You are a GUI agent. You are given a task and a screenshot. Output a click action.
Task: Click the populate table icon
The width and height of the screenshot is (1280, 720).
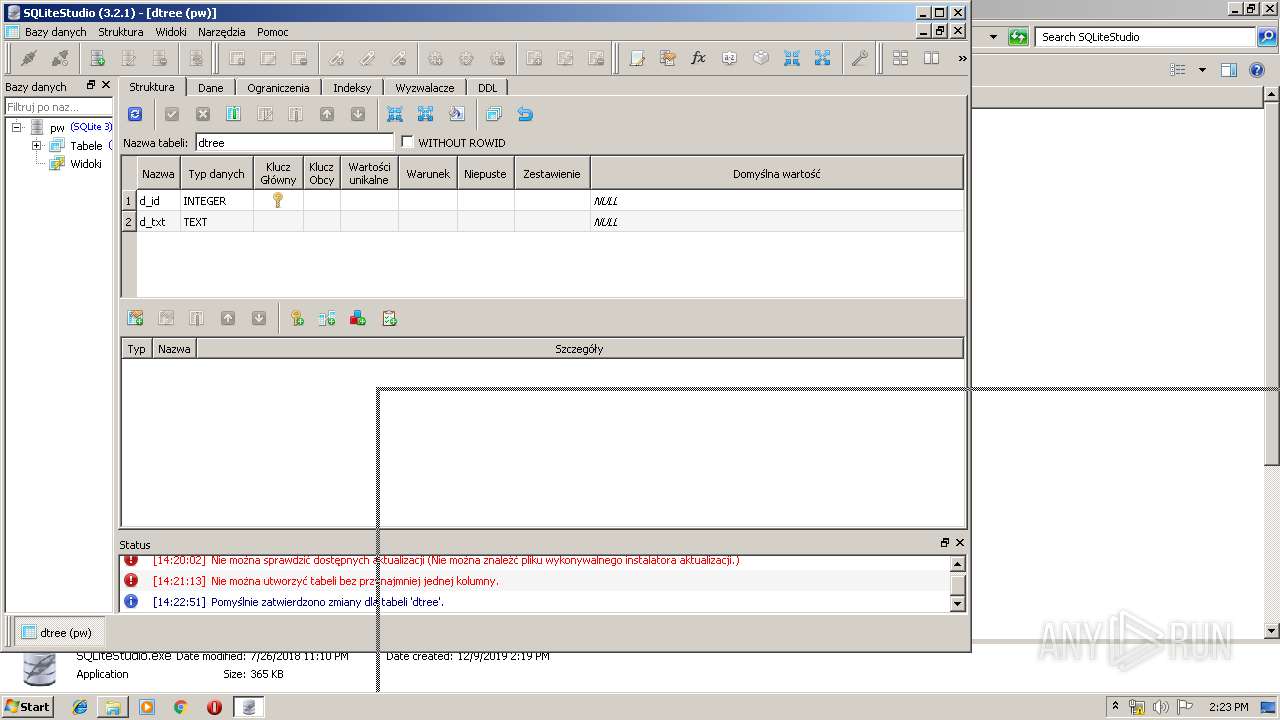pos(456,114)
